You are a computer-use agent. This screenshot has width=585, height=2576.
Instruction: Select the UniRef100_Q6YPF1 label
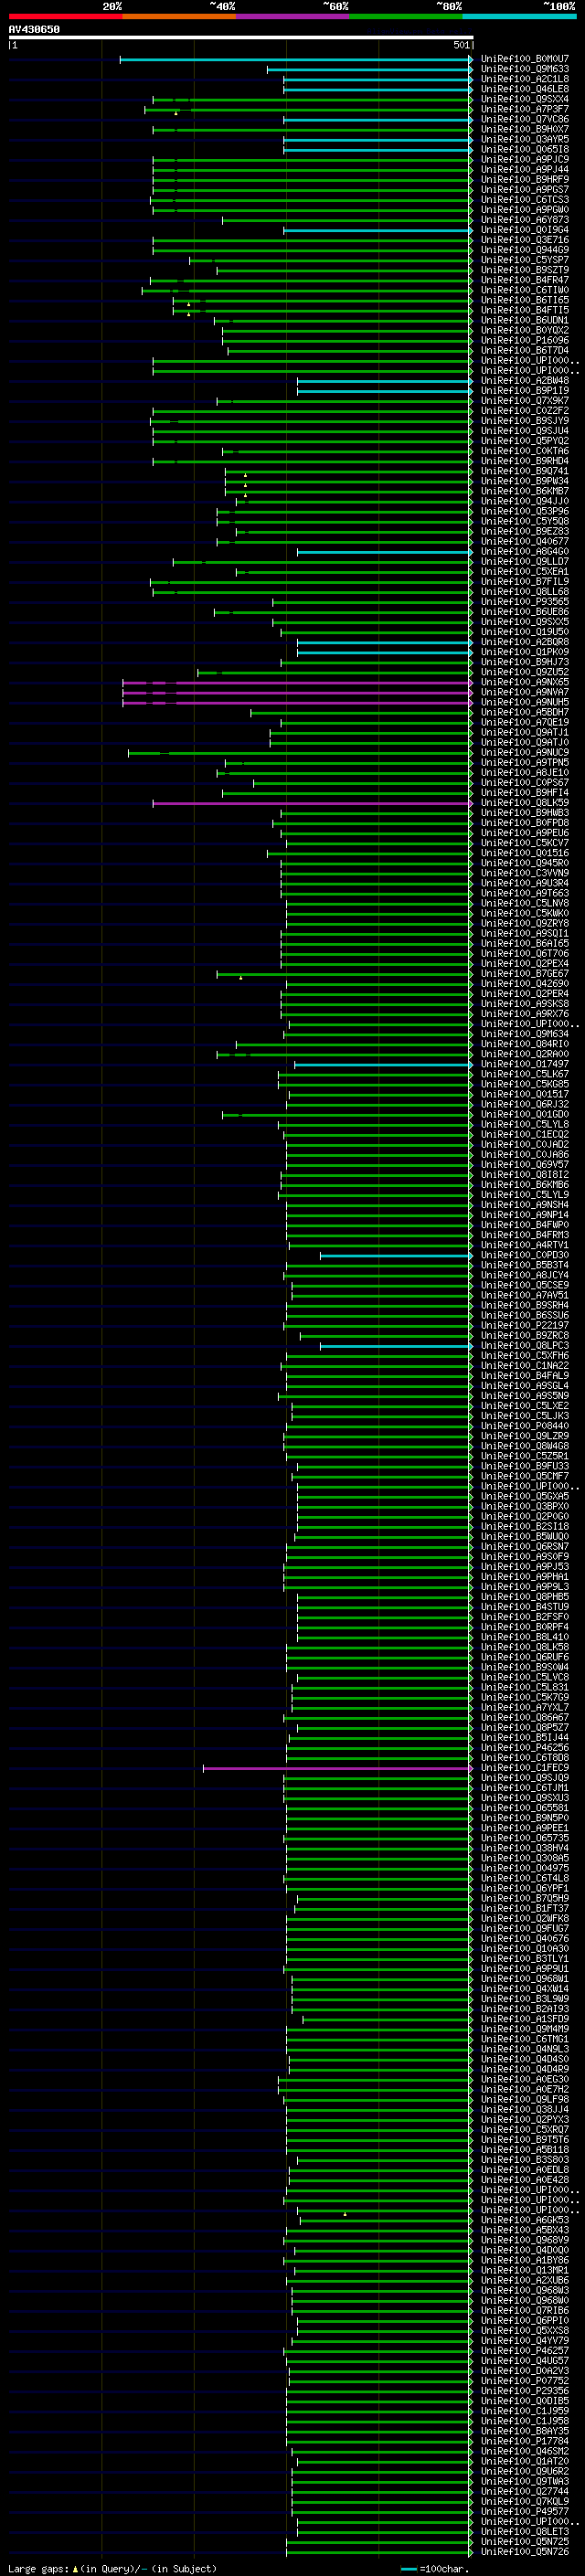point(525,1889)
